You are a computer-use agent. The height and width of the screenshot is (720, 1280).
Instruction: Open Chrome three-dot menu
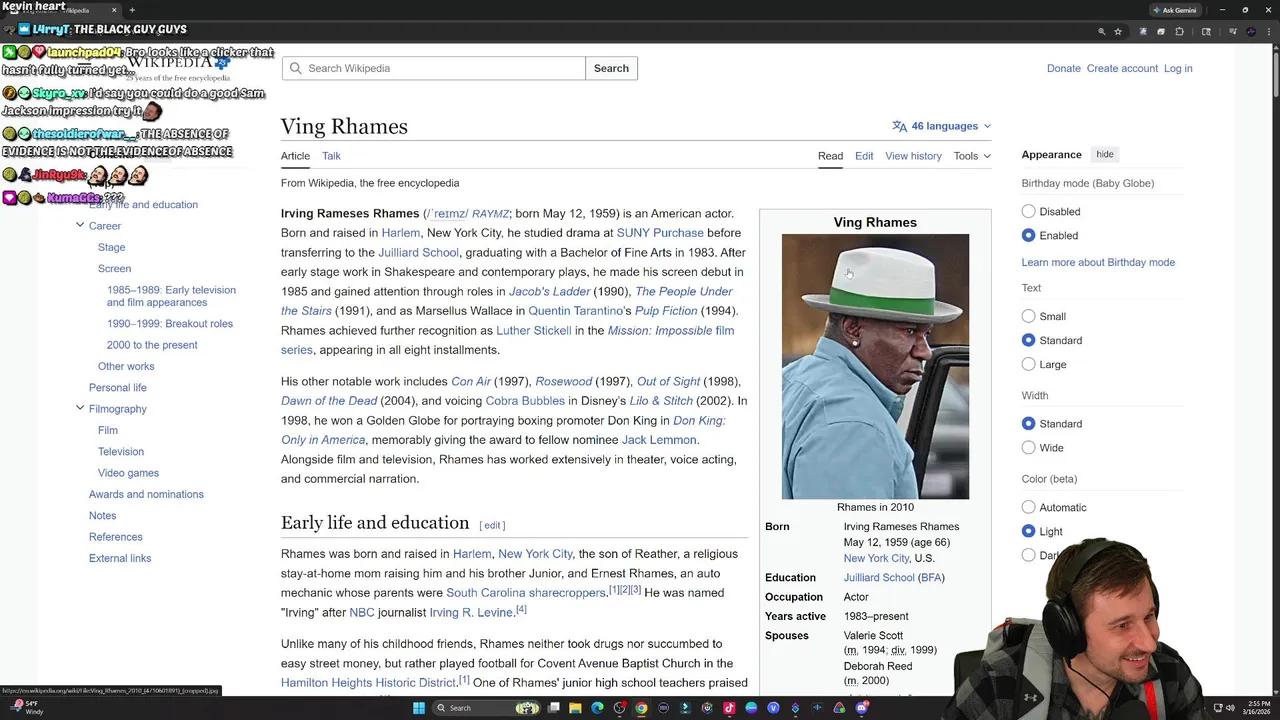coord(1269,32)
